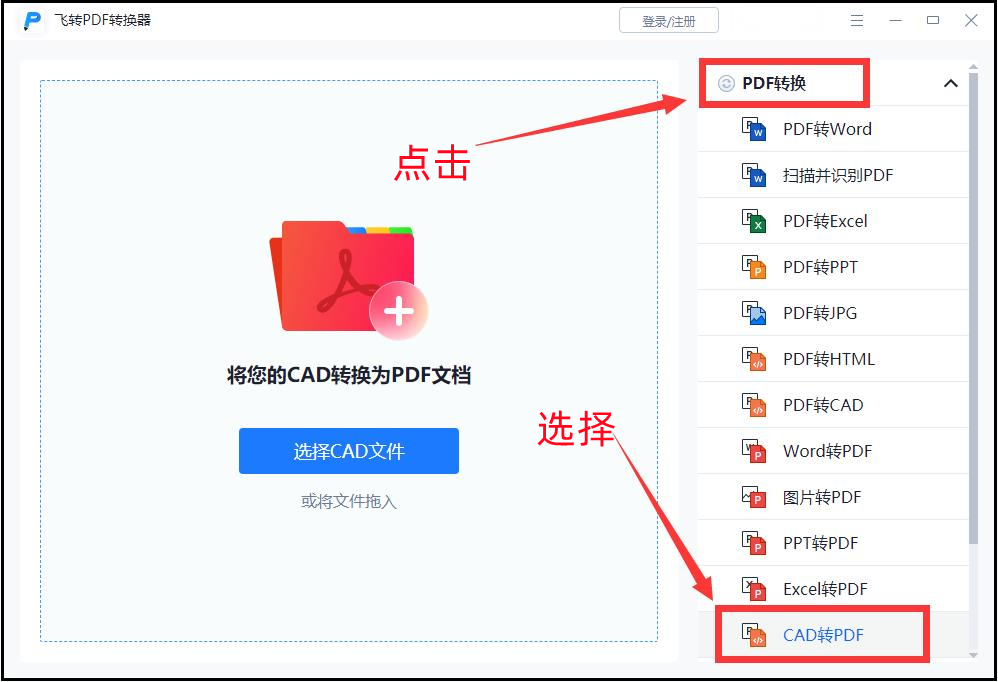Click the Word转PDF red icon
Viewport: 998px width, 682px height.
(x=754, y=451)
